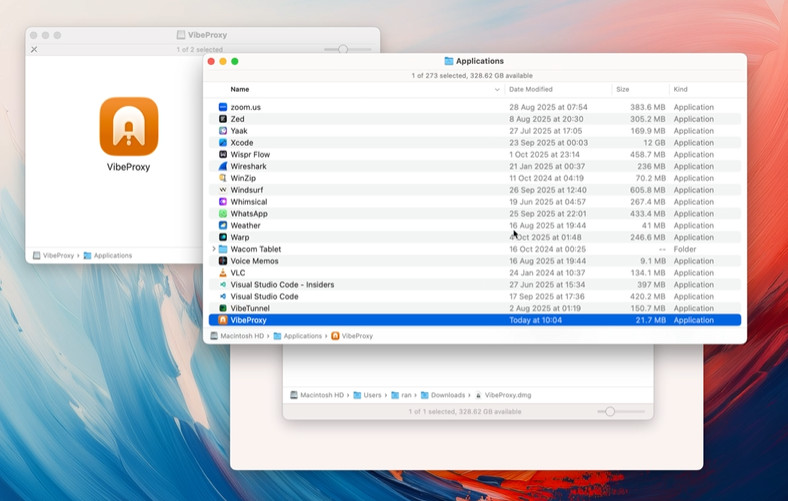Click Downloads in the back window path bar
Viewport: 788px width, 501px height.
[443, 395]
